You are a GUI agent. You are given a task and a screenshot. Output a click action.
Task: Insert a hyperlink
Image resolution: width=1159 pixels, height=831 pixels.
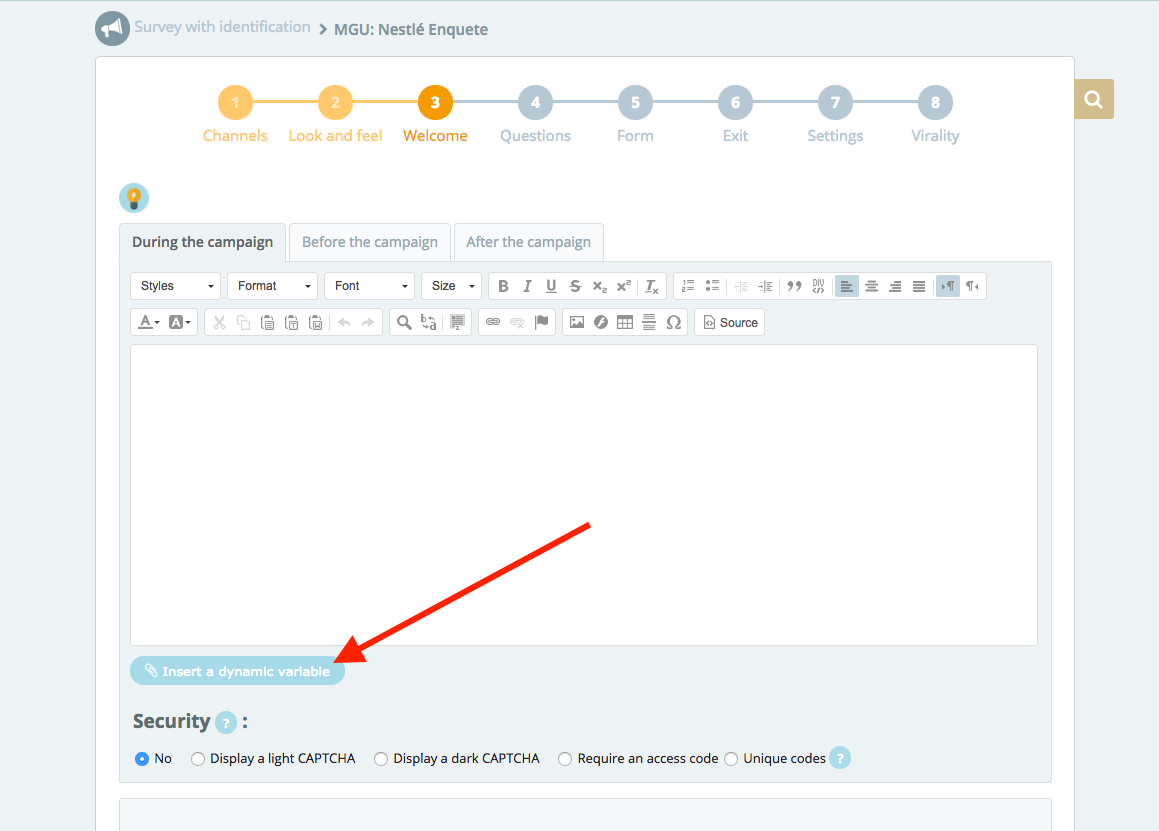click(x=493, y=322)
